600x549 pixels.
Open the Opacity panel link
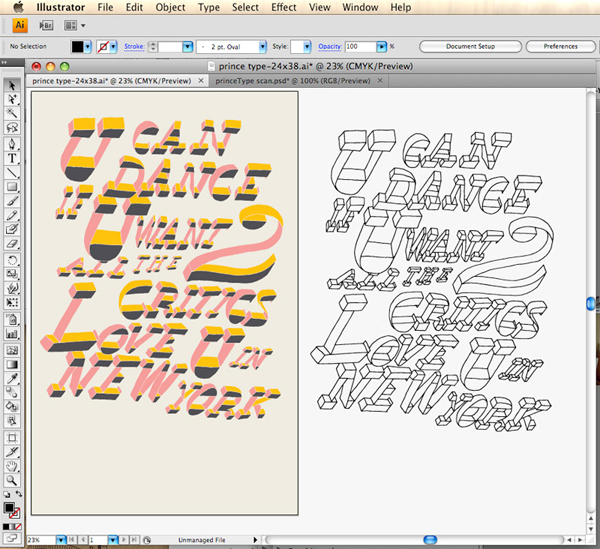(x=329, y=46)
